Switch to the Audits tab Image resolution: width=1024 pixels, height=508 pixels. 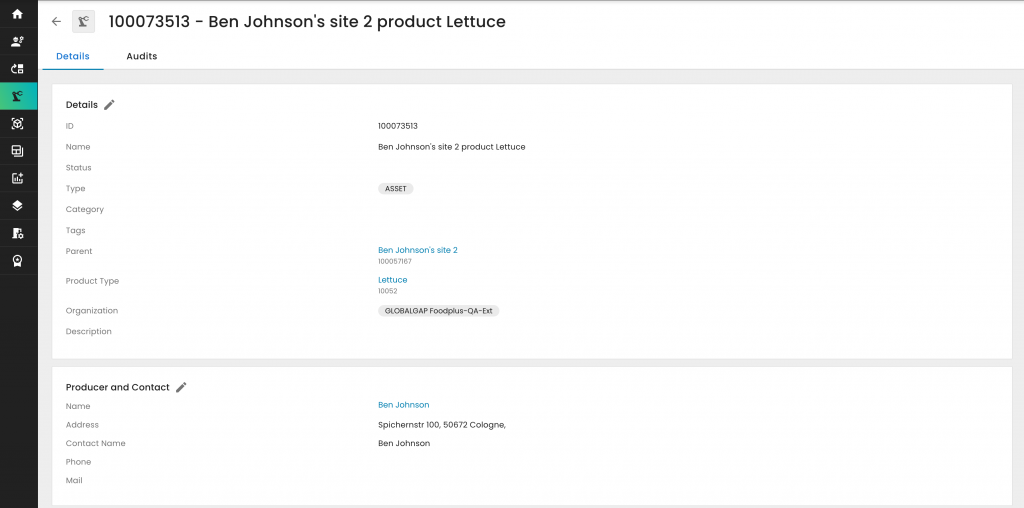tap(141, 56)
